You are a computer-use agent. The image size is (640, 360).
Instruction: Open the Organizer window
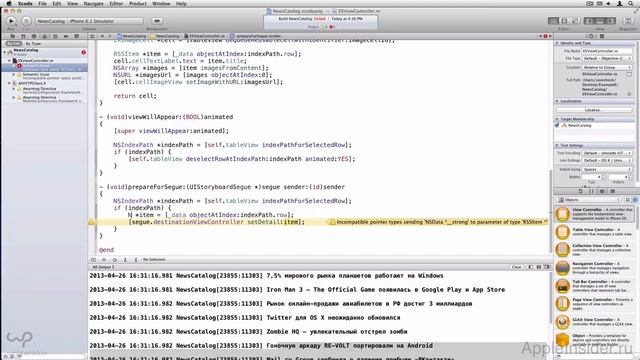click(x=628, y=21)
